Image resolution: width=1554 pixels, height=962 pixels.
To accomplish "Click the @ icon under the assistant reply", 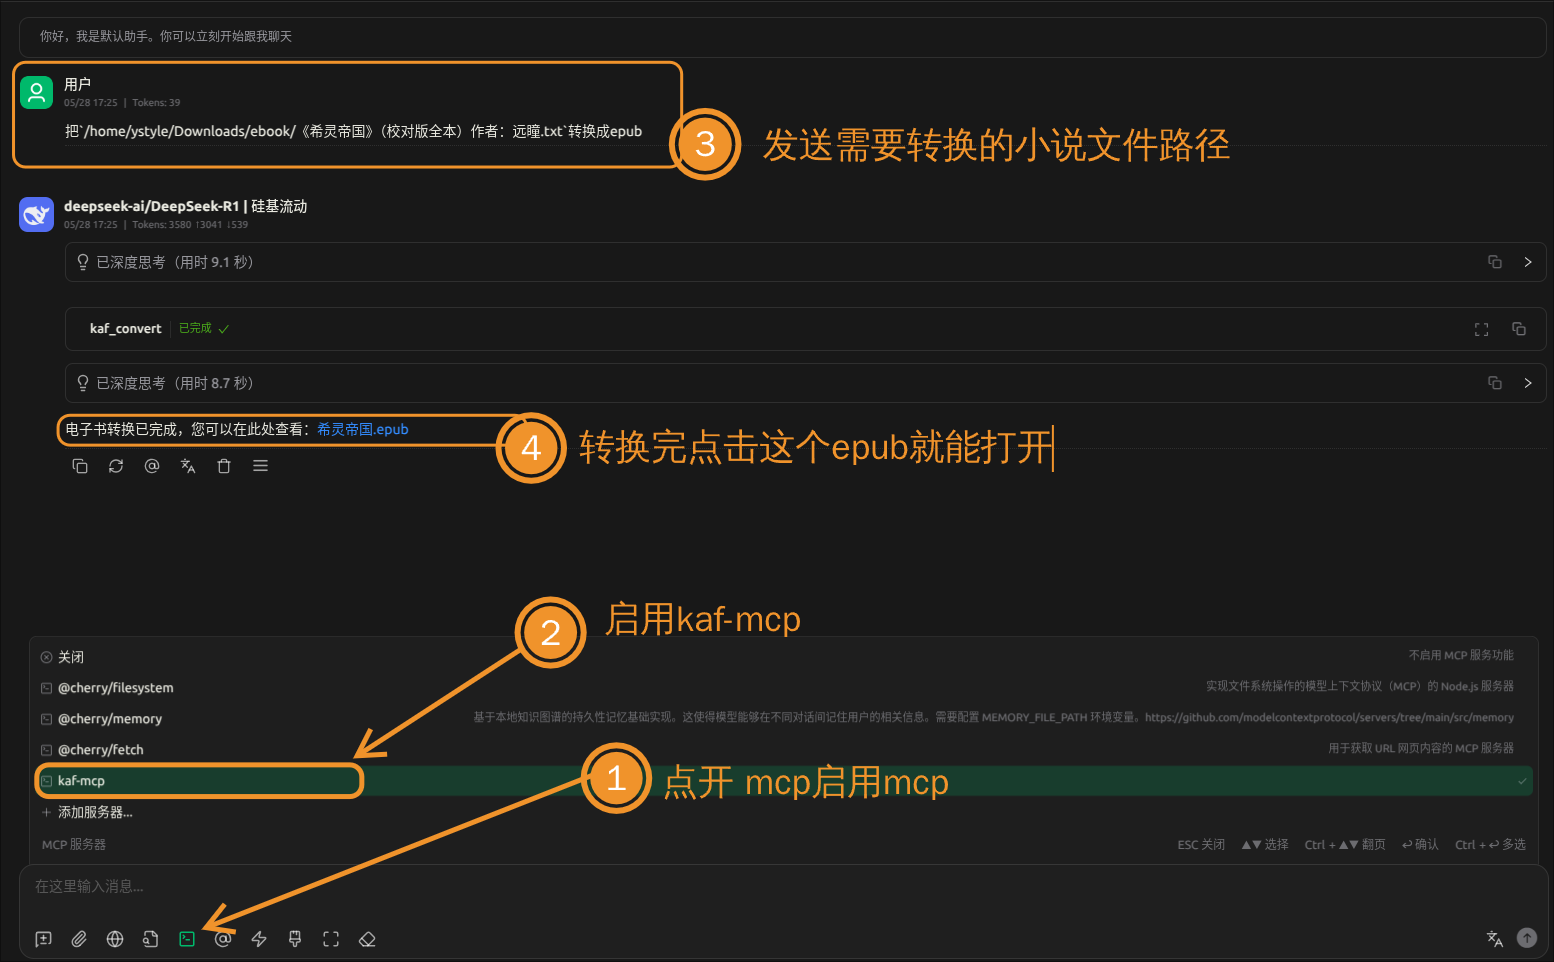I will [x=152, y=466].
